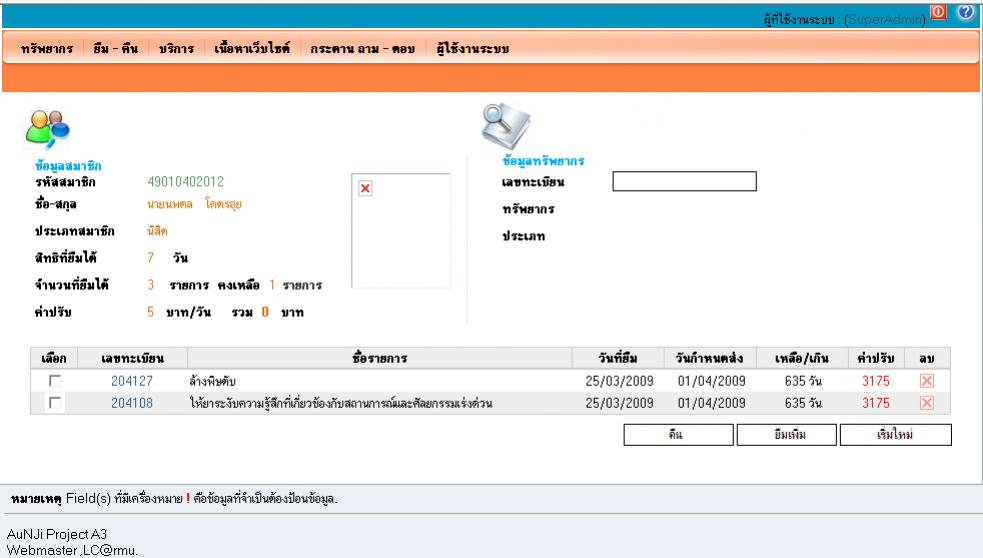
Task: Open the ยืม - คืน menu
Action: point(115,48)
